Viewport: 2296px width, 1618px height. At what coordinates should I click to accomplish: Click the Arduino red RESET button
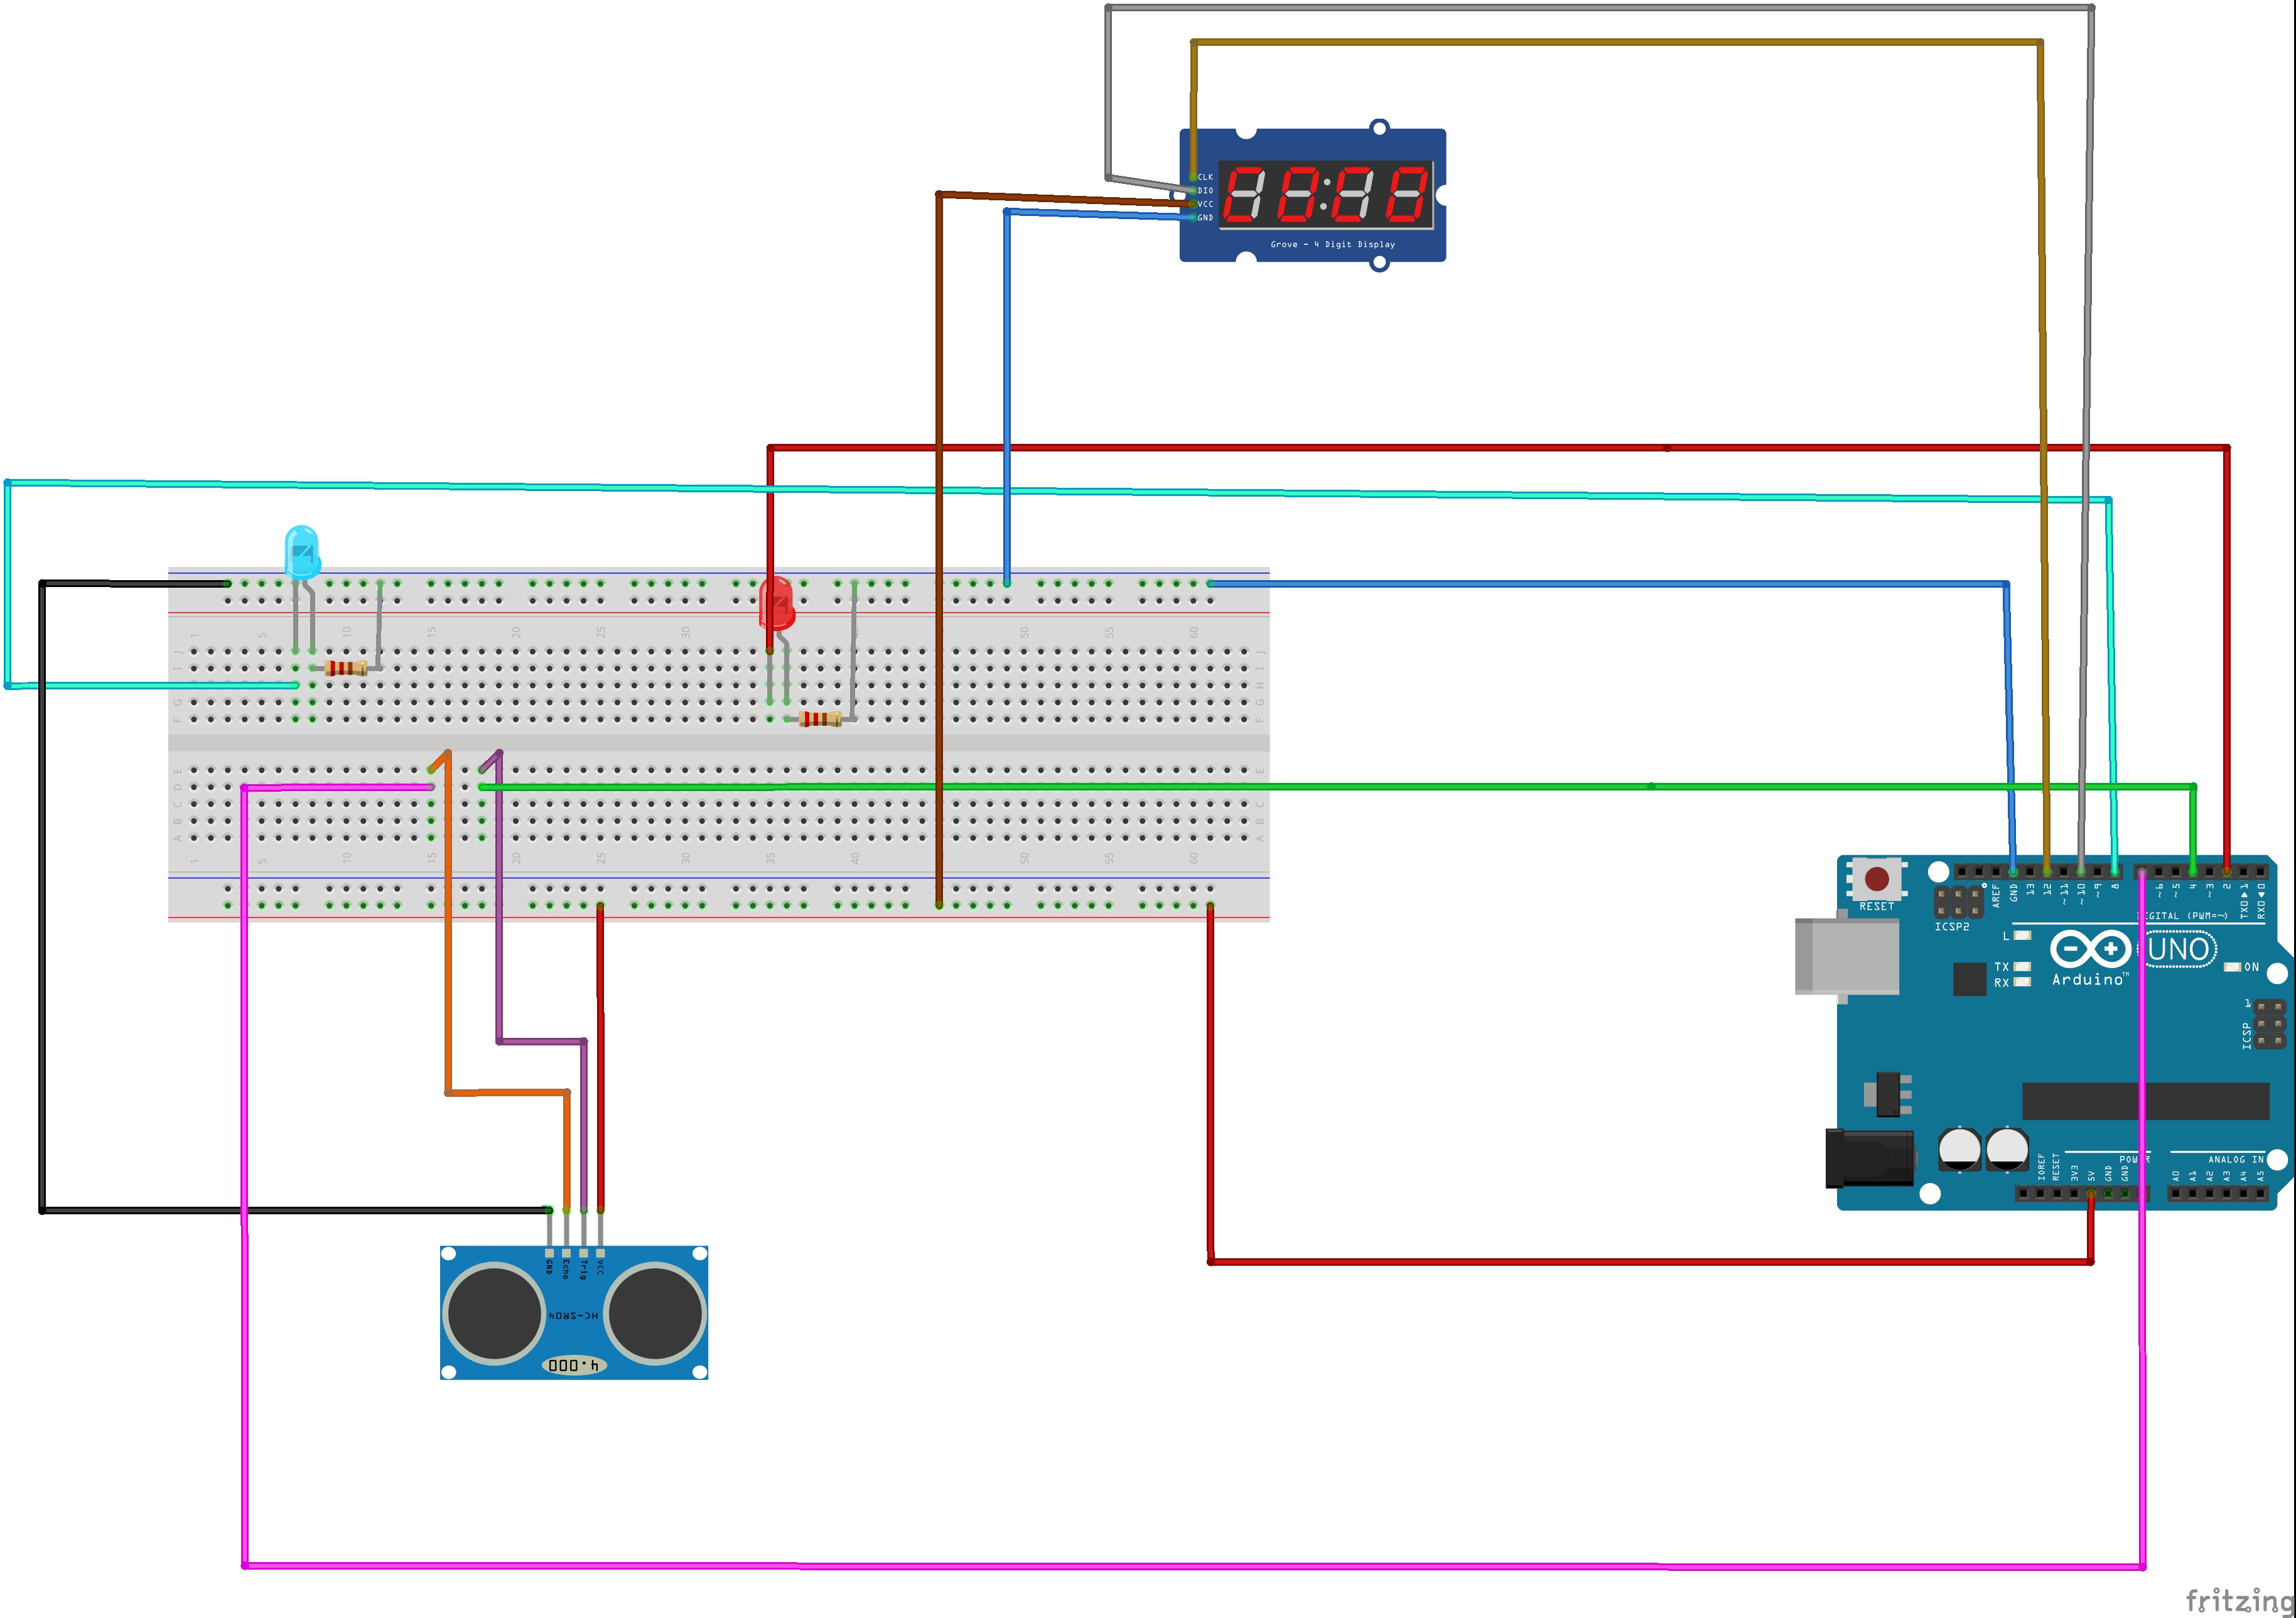pos(1877,879)
